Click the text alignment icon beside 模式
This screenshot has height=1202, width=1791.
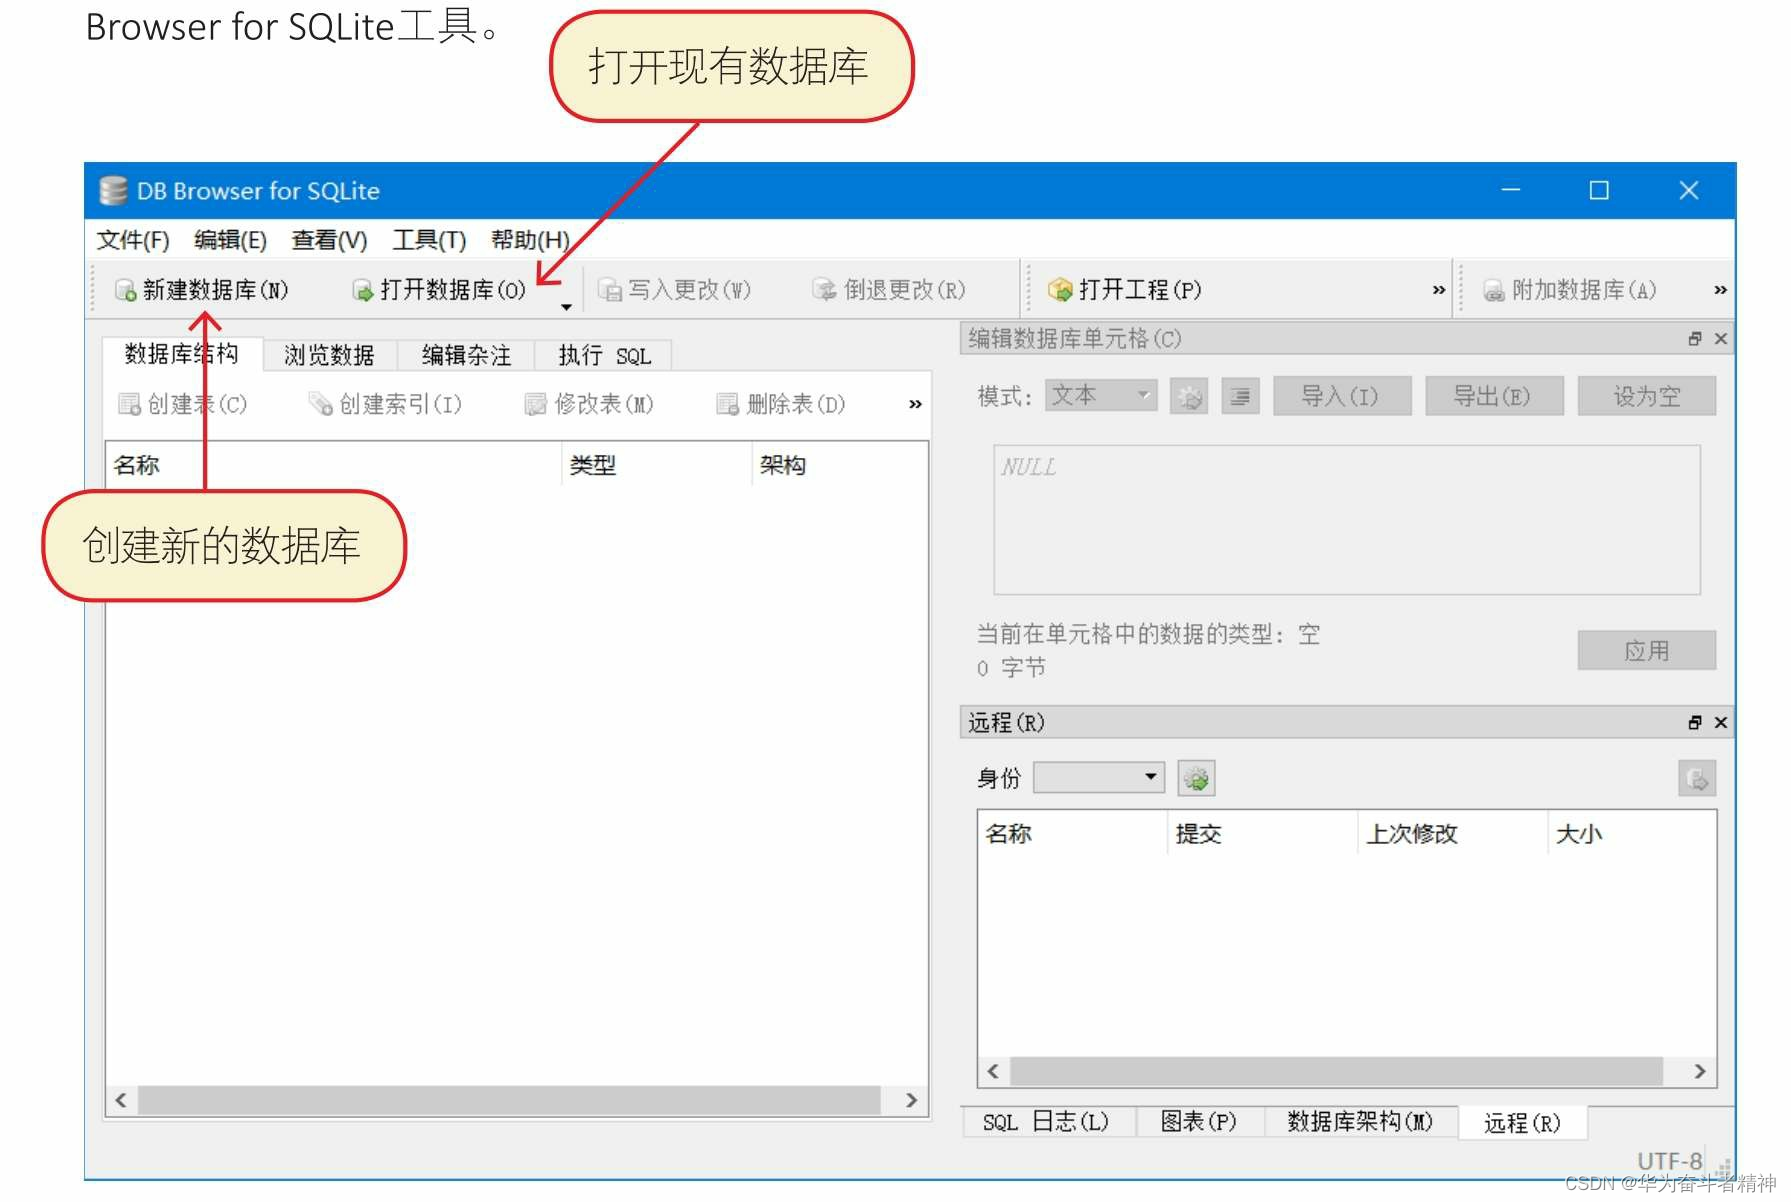point(1240,397)
